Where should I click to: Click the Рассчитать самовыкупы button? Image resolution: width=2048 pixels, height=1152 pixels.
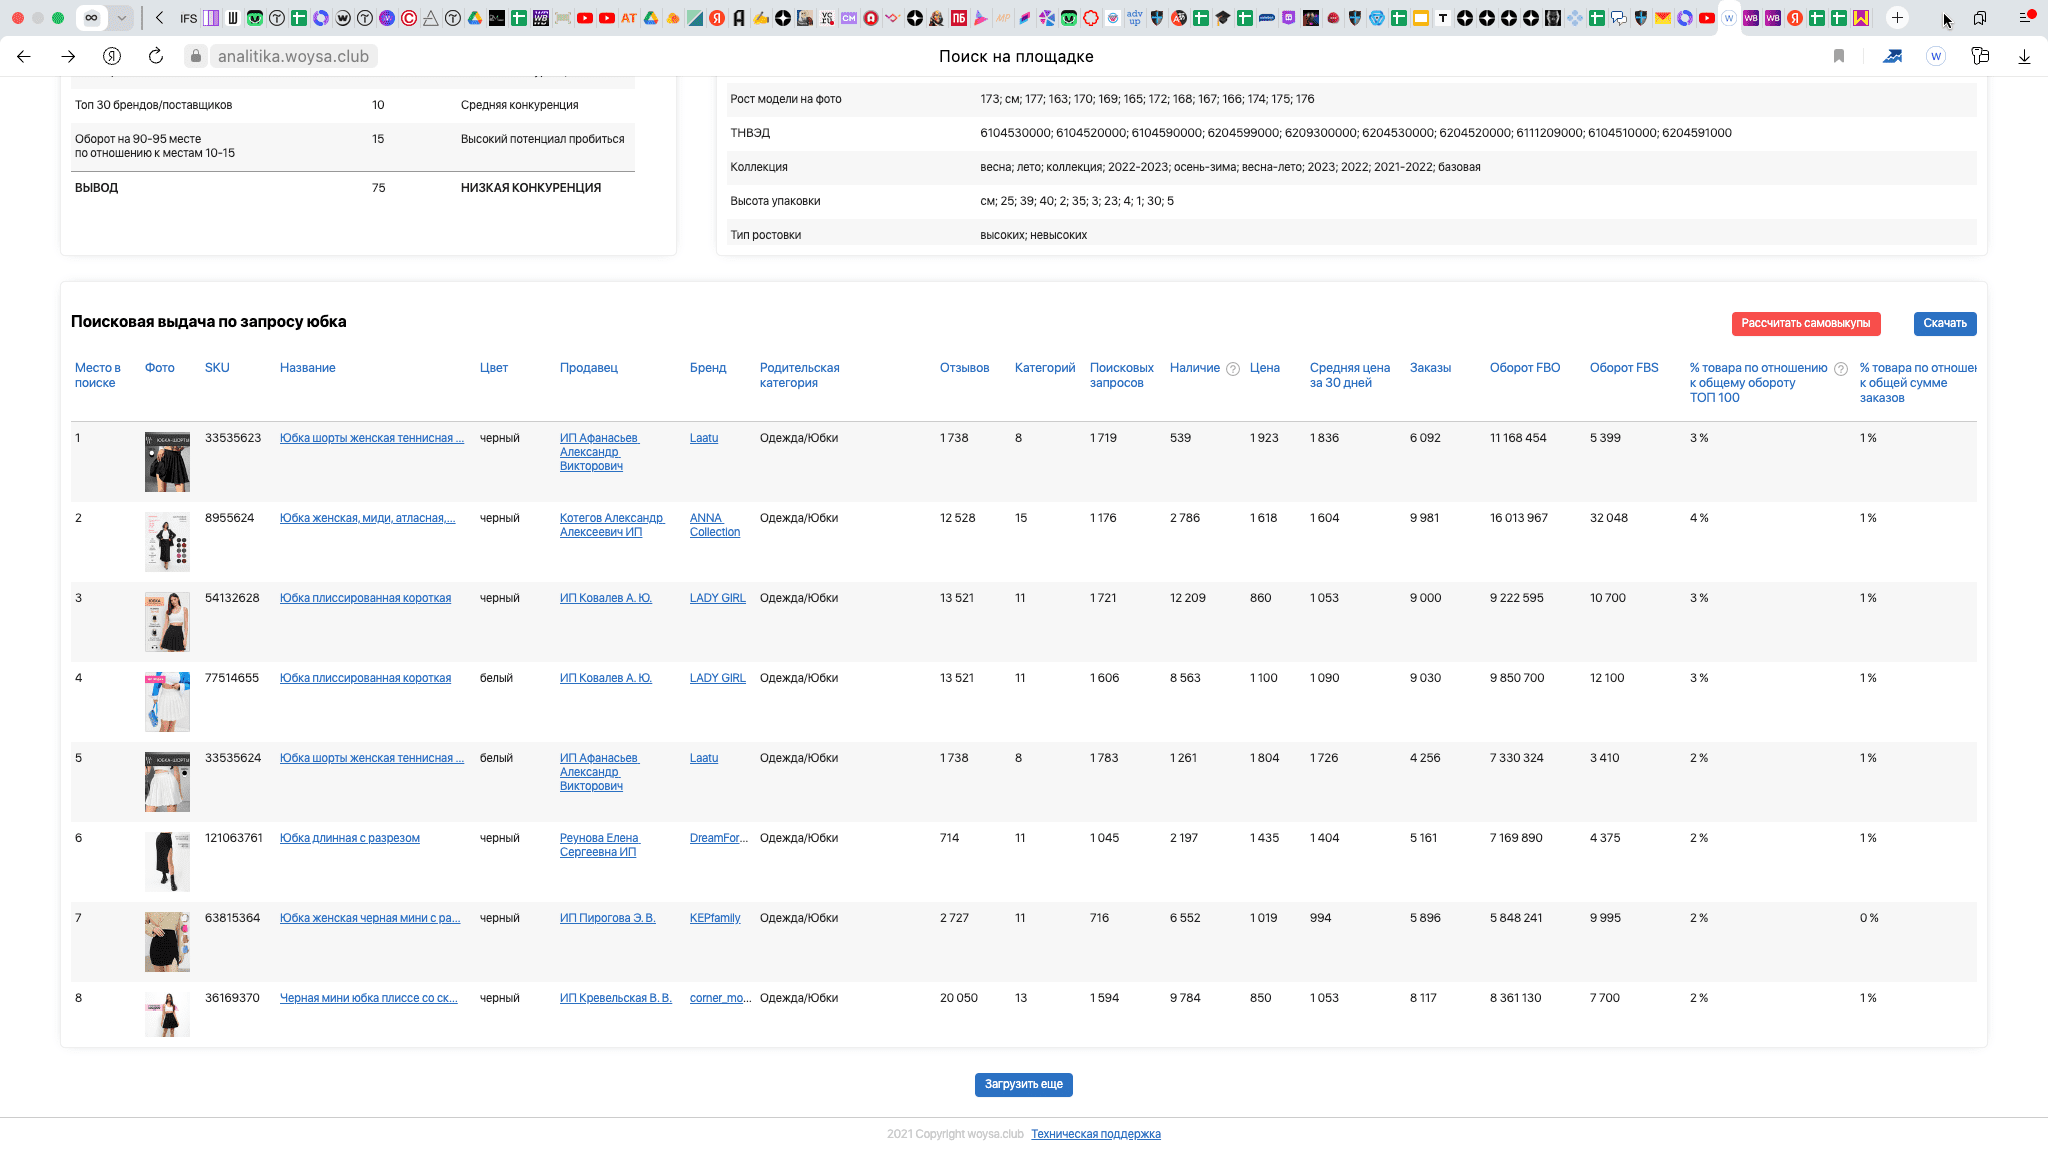[x=1805, y=323]
